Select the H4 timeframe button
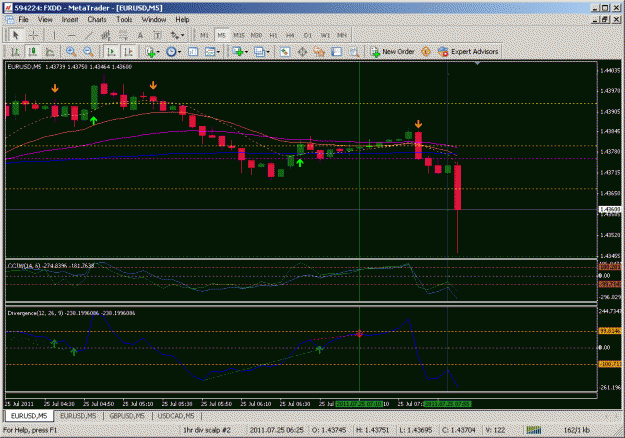 coord(290,35)
